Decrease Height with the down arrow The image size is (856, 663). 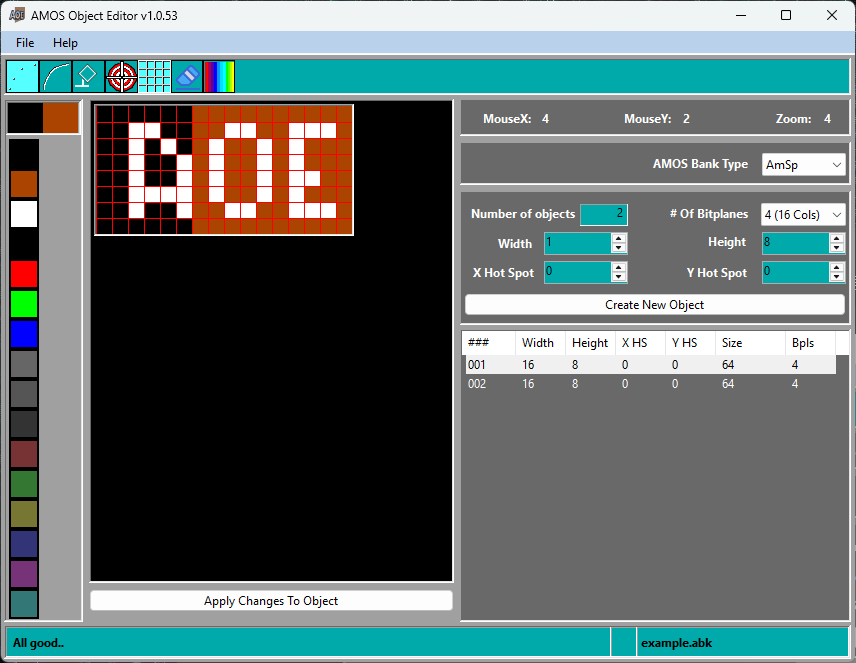click(x=836, y=247)
